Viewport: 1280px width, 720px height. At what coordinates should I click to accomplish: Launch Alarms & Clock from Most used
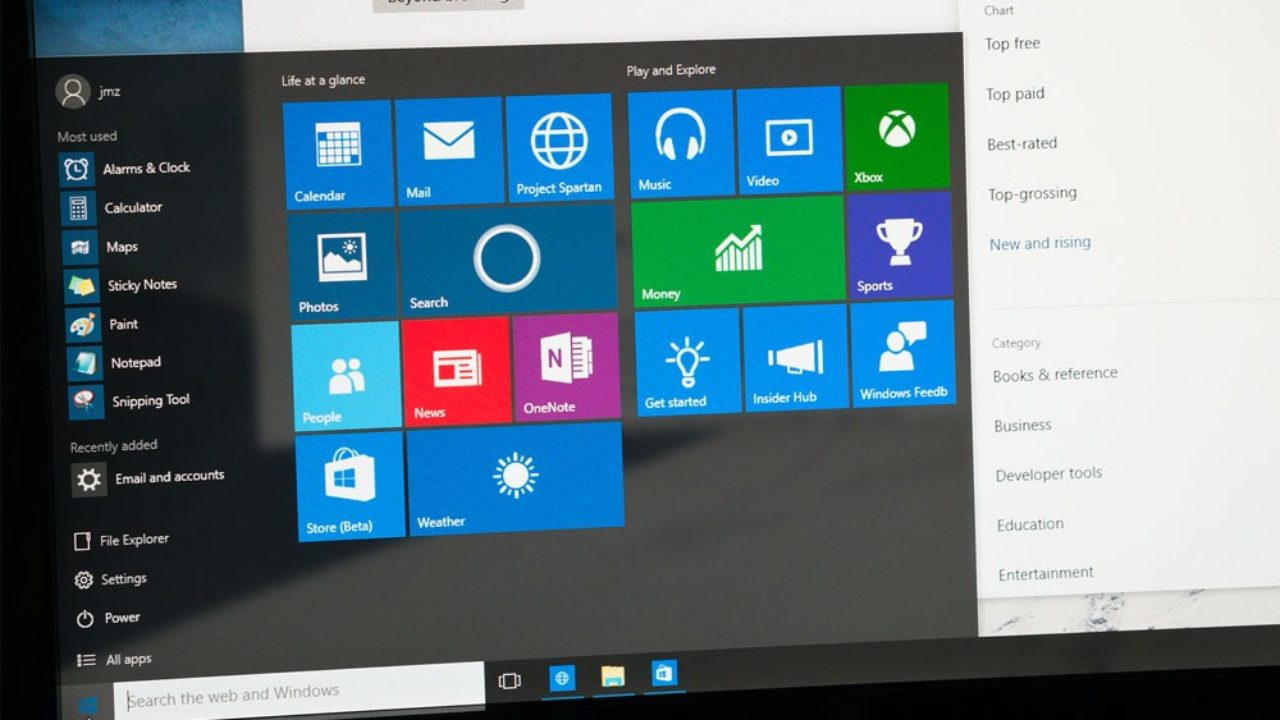coord(125,169)
